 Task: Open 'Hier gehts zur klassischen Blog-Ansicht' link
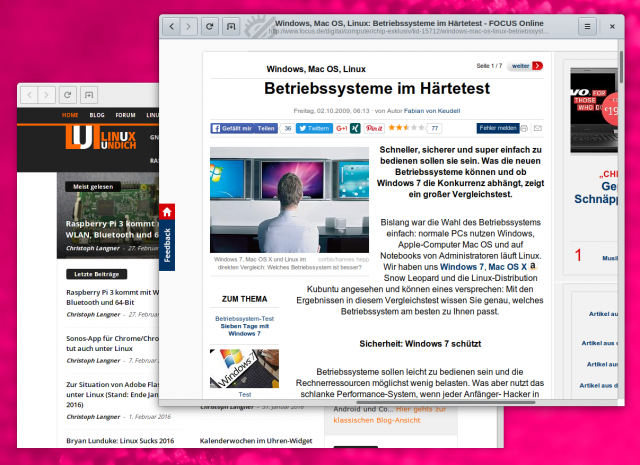tap(389, 414)
